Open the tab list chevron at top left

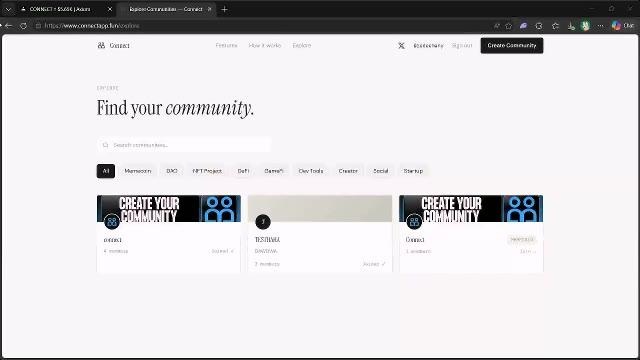[8, 9]
